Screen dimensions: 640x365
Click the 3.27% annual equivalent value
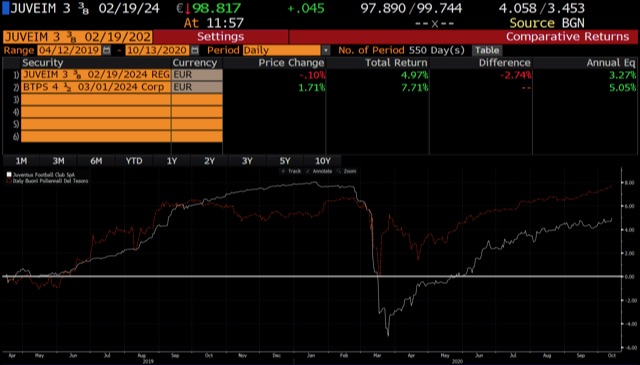point(622,75)
